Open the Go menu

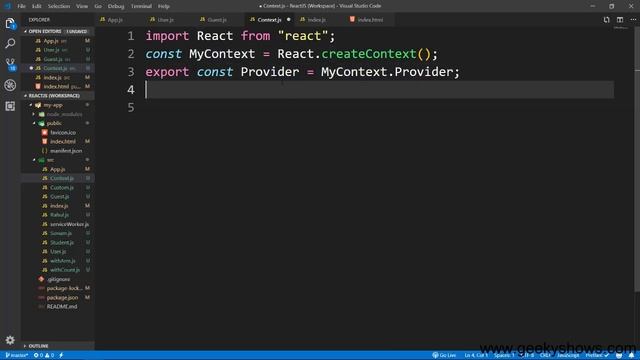[98, 6]
